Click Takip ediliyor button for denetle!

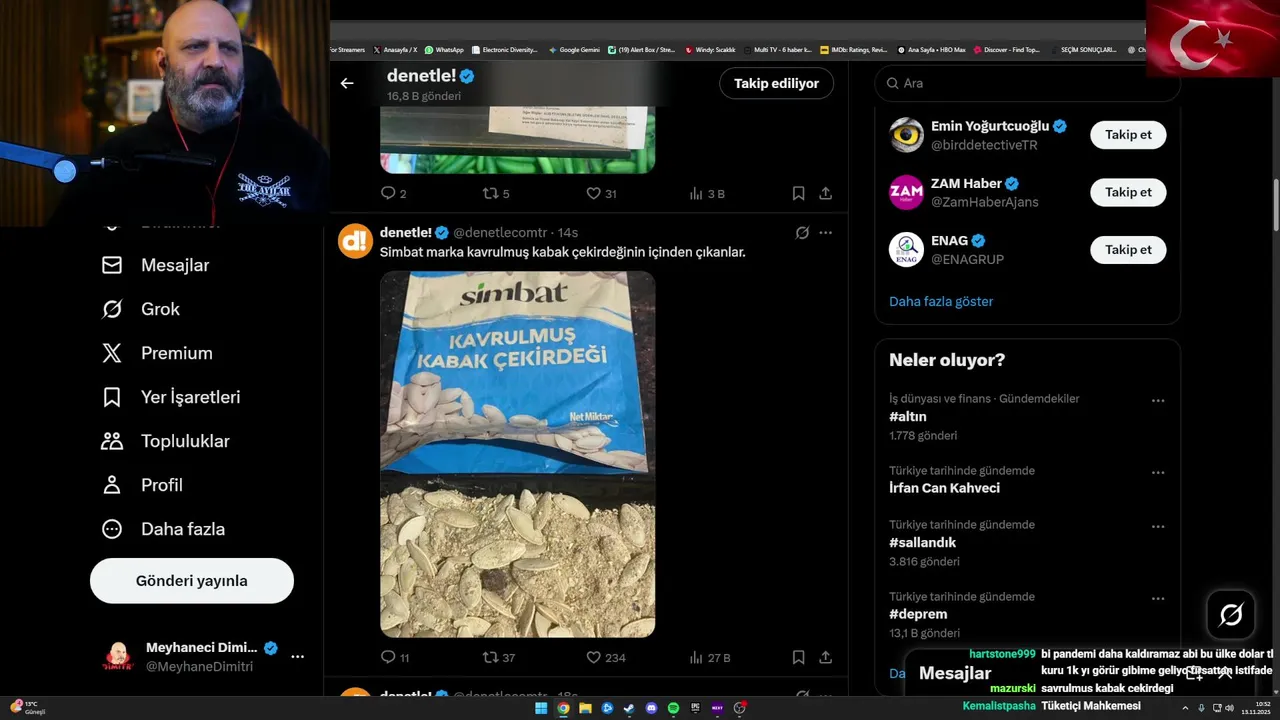776,83
